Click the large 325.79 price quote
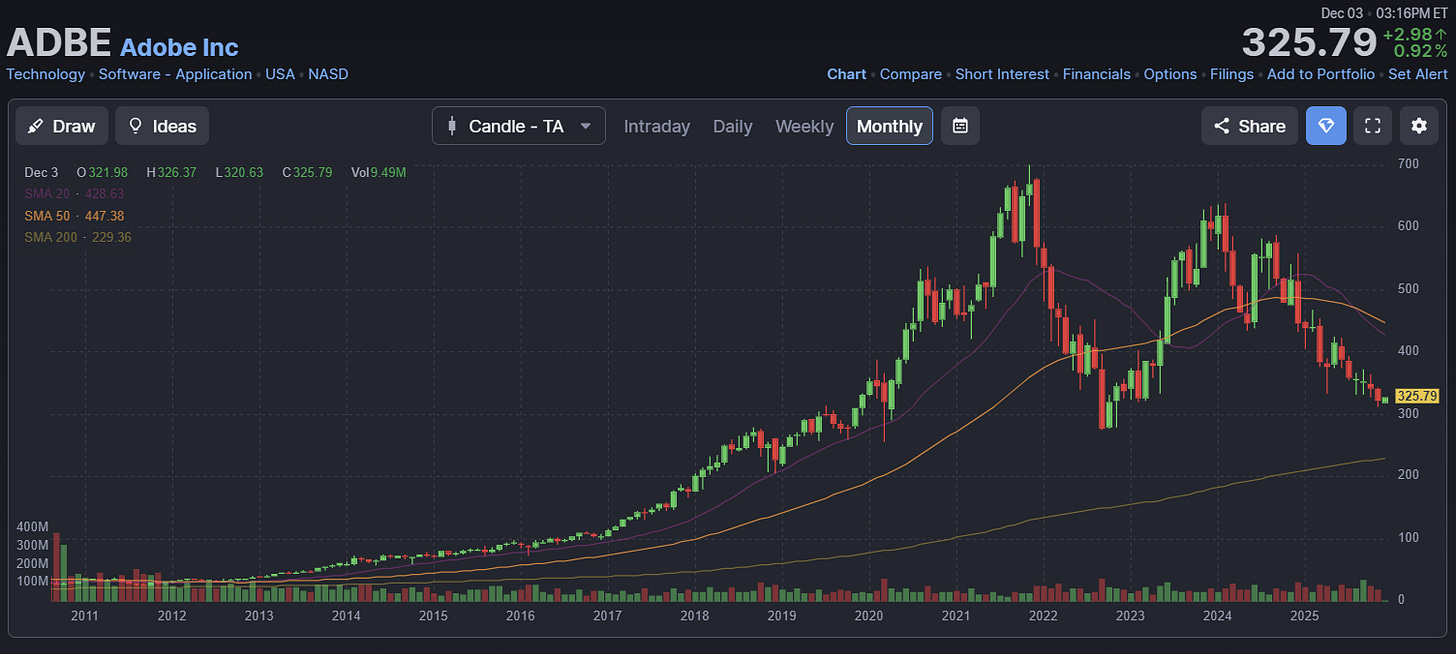This screenshot has height=654, width=1456. click(1309, 43)
